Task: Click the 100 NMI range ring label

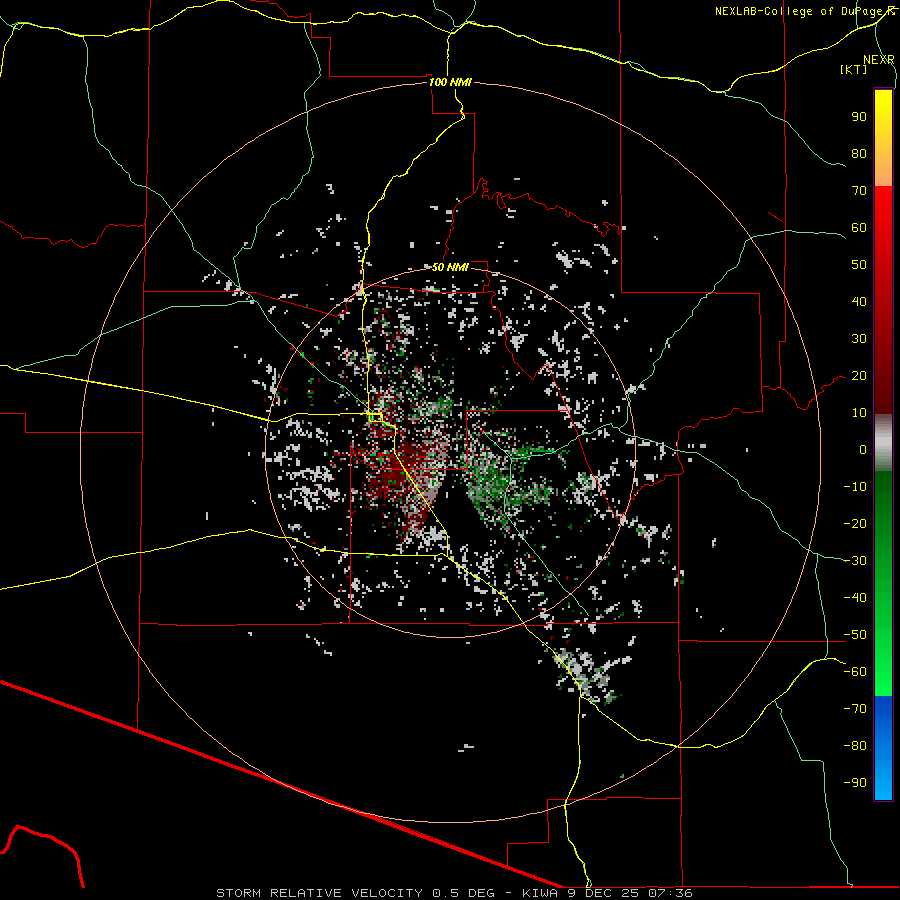Action: pyautogui.click(x=450, y=82)
